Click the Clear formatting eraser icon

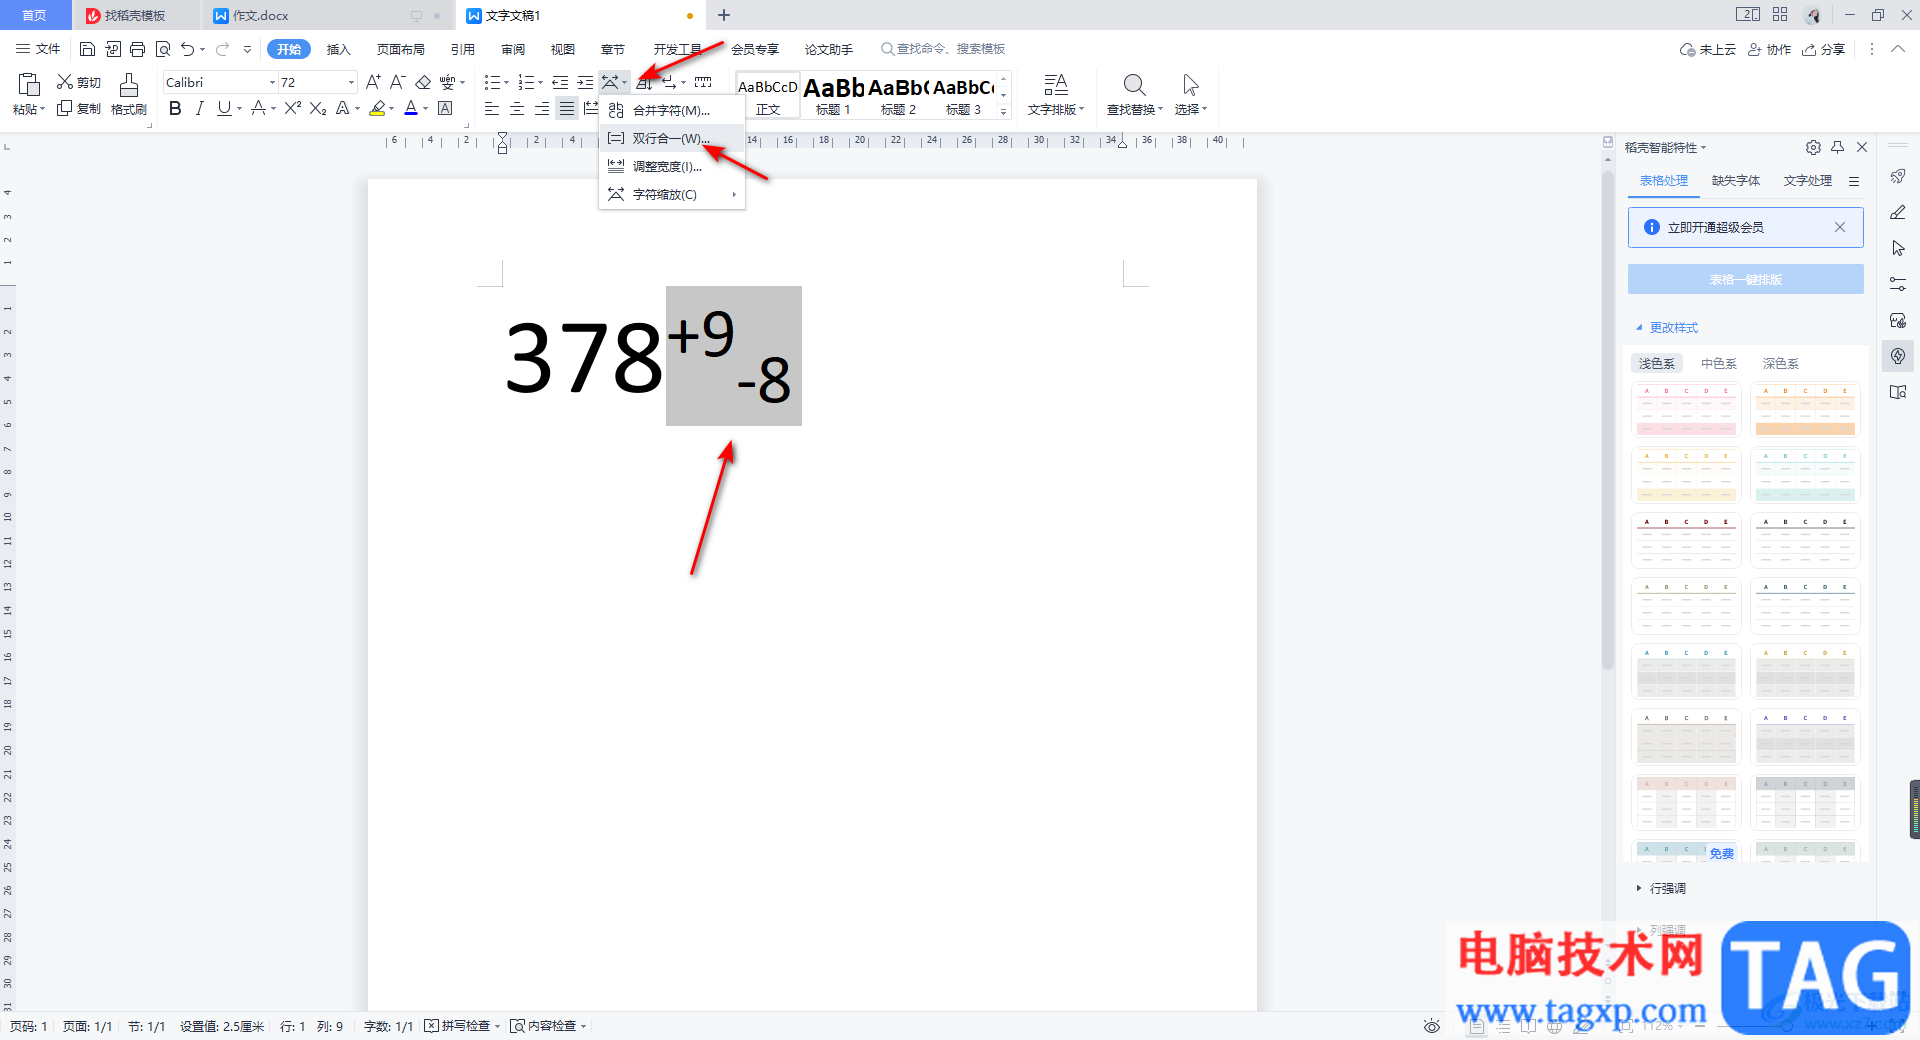point(423,82)
